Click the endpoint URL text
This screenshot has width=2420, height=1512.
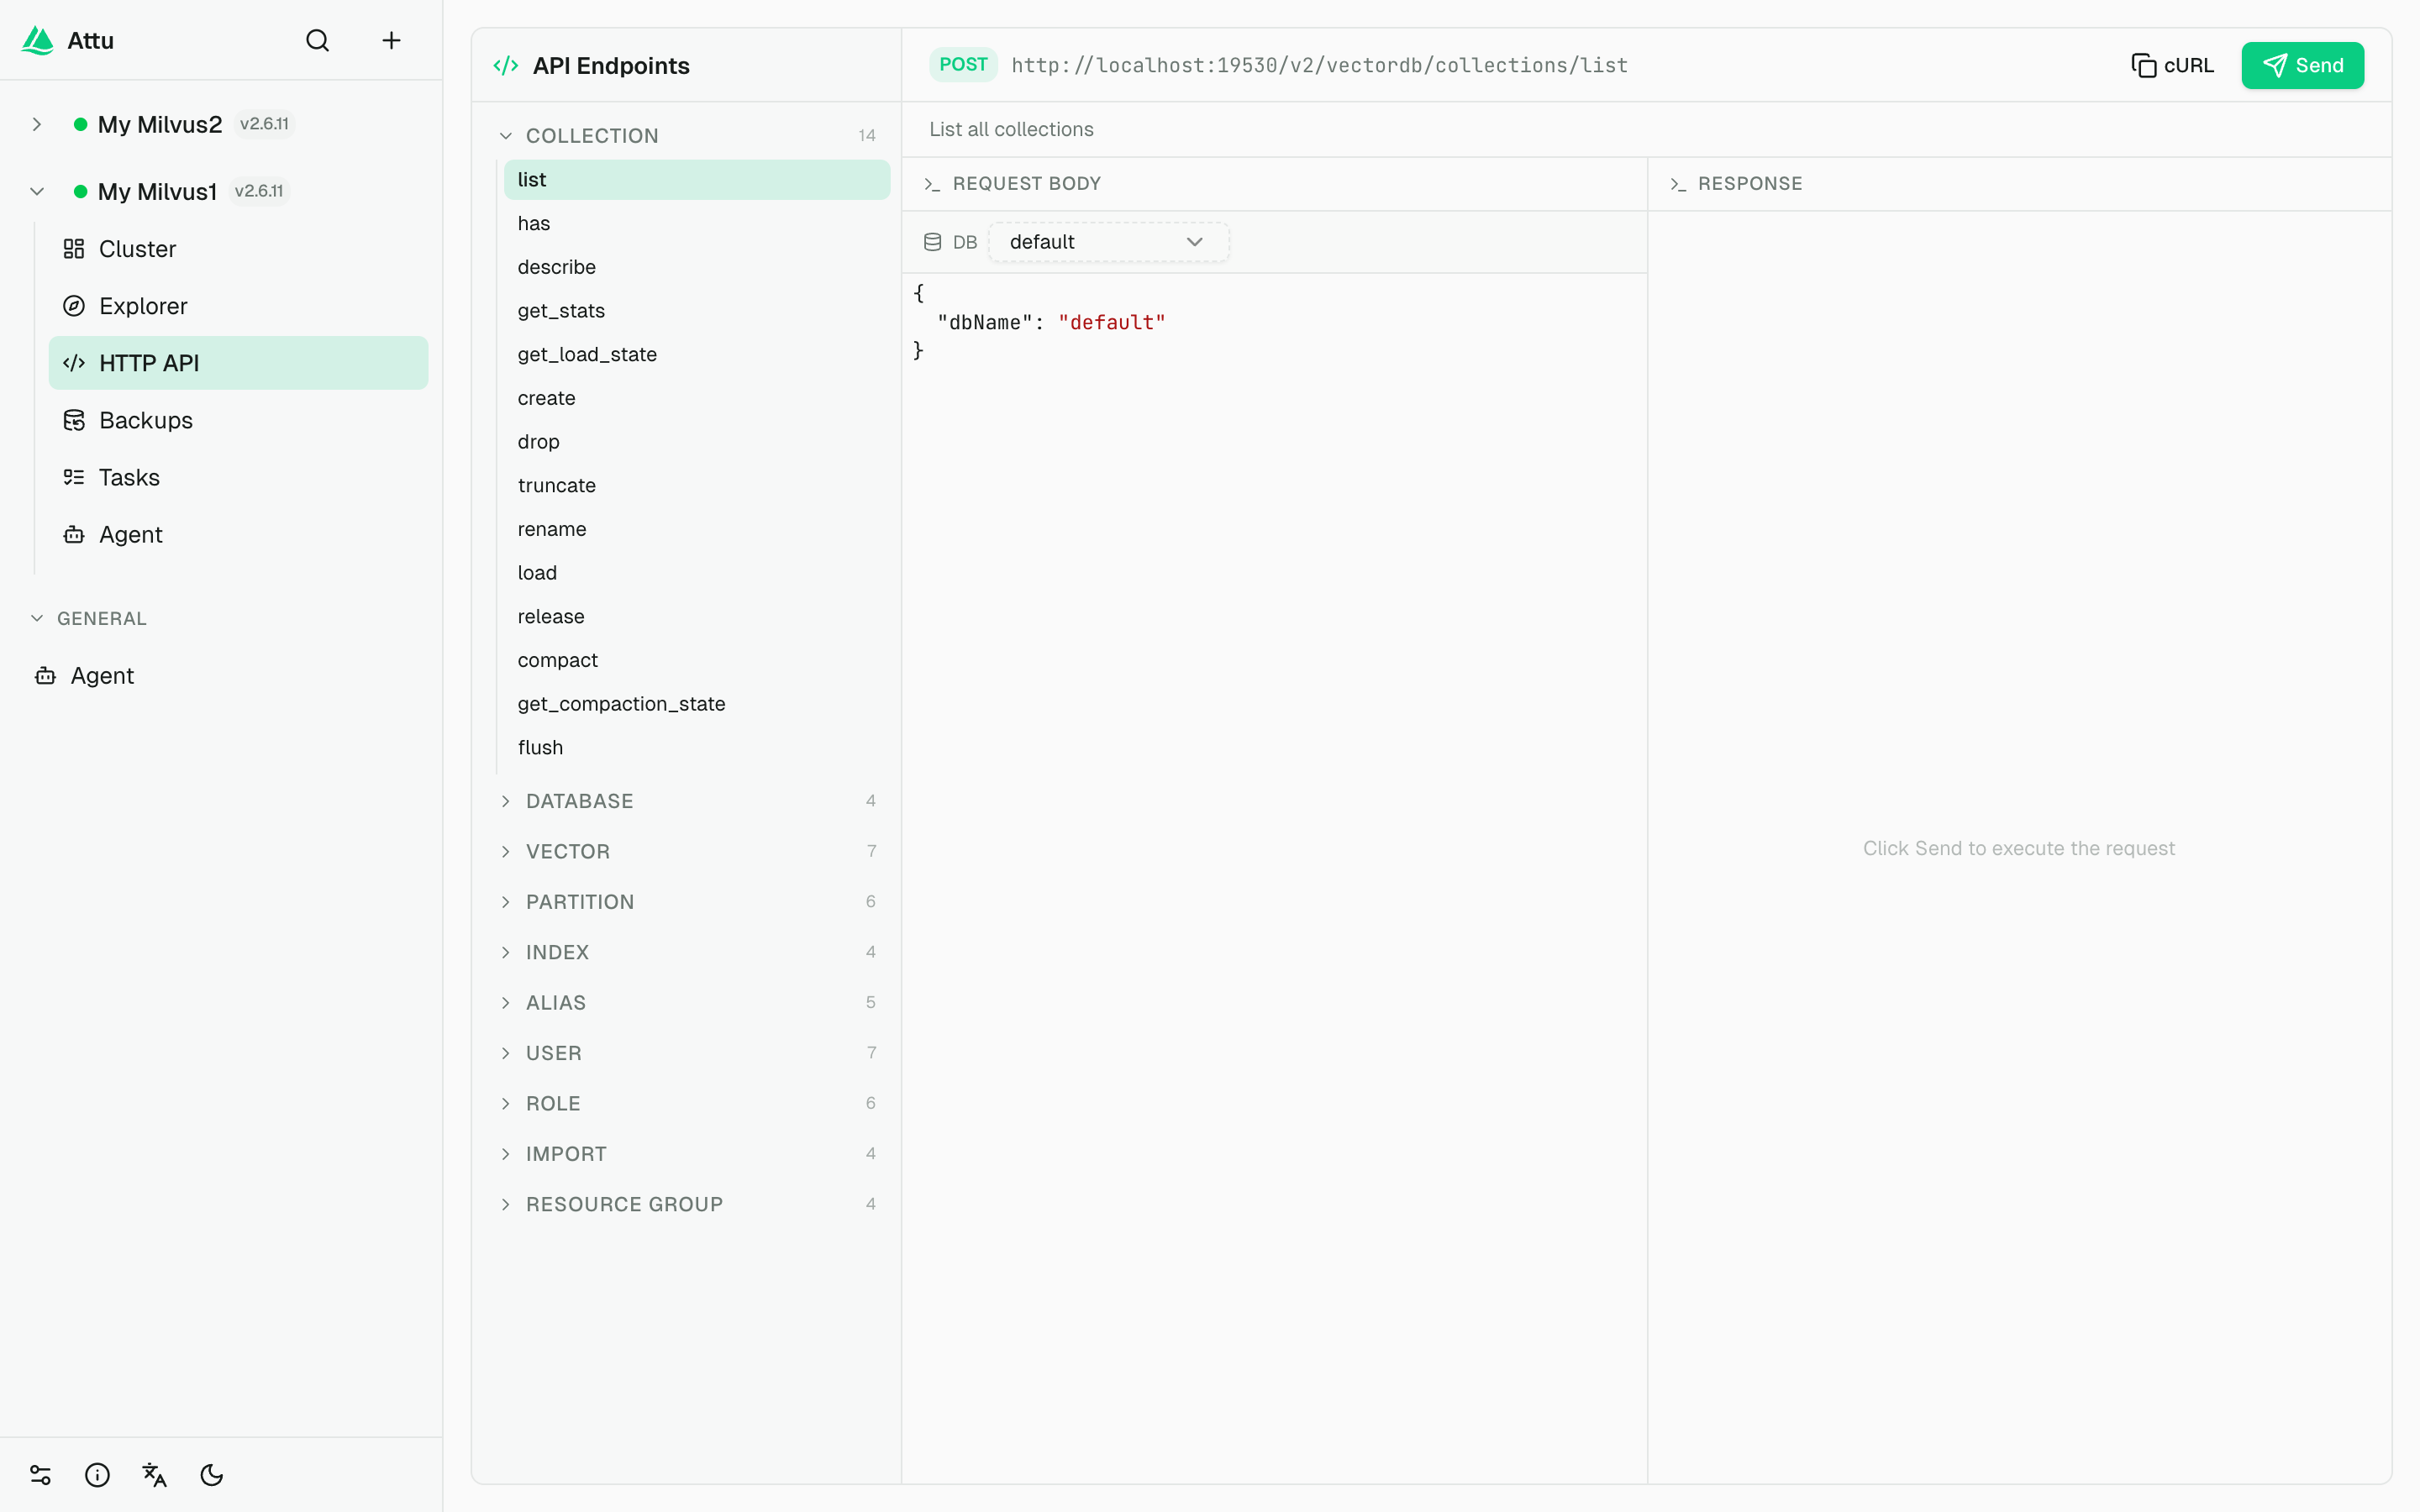[1319, 65]
